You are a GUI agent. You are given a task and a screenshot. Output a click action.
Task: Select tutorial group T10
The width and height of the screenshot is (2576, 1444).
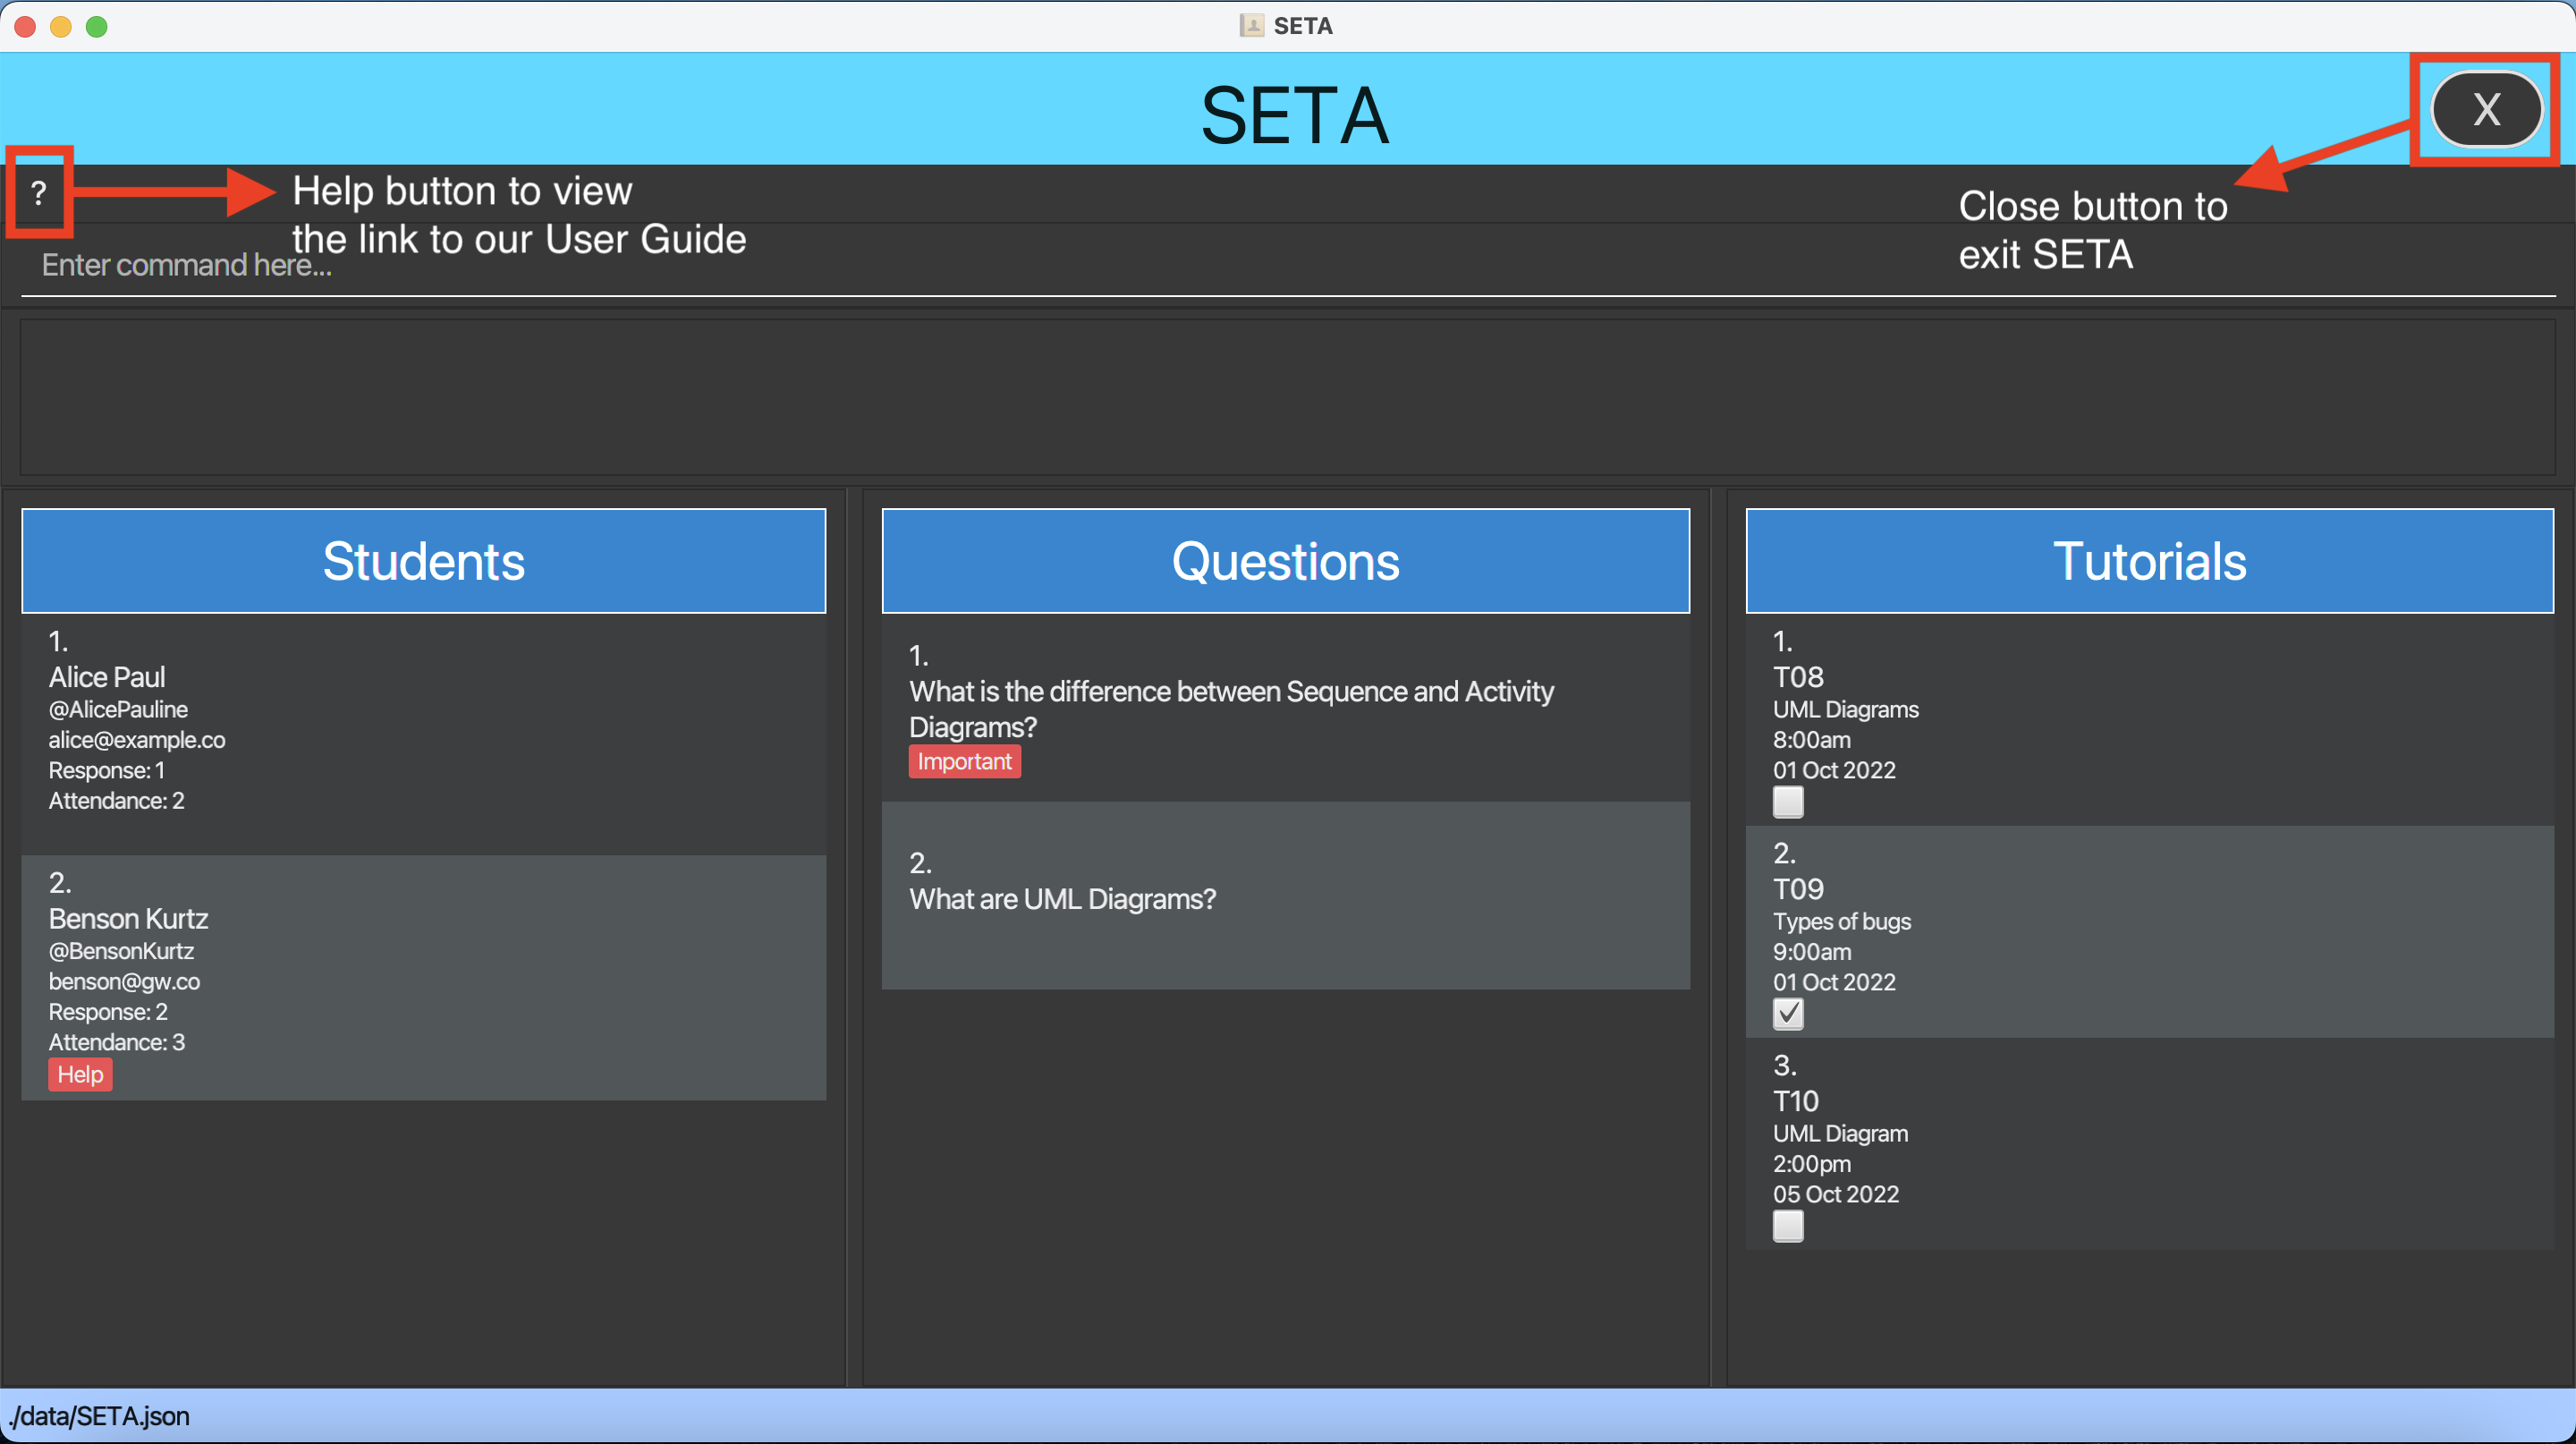1796,1101
